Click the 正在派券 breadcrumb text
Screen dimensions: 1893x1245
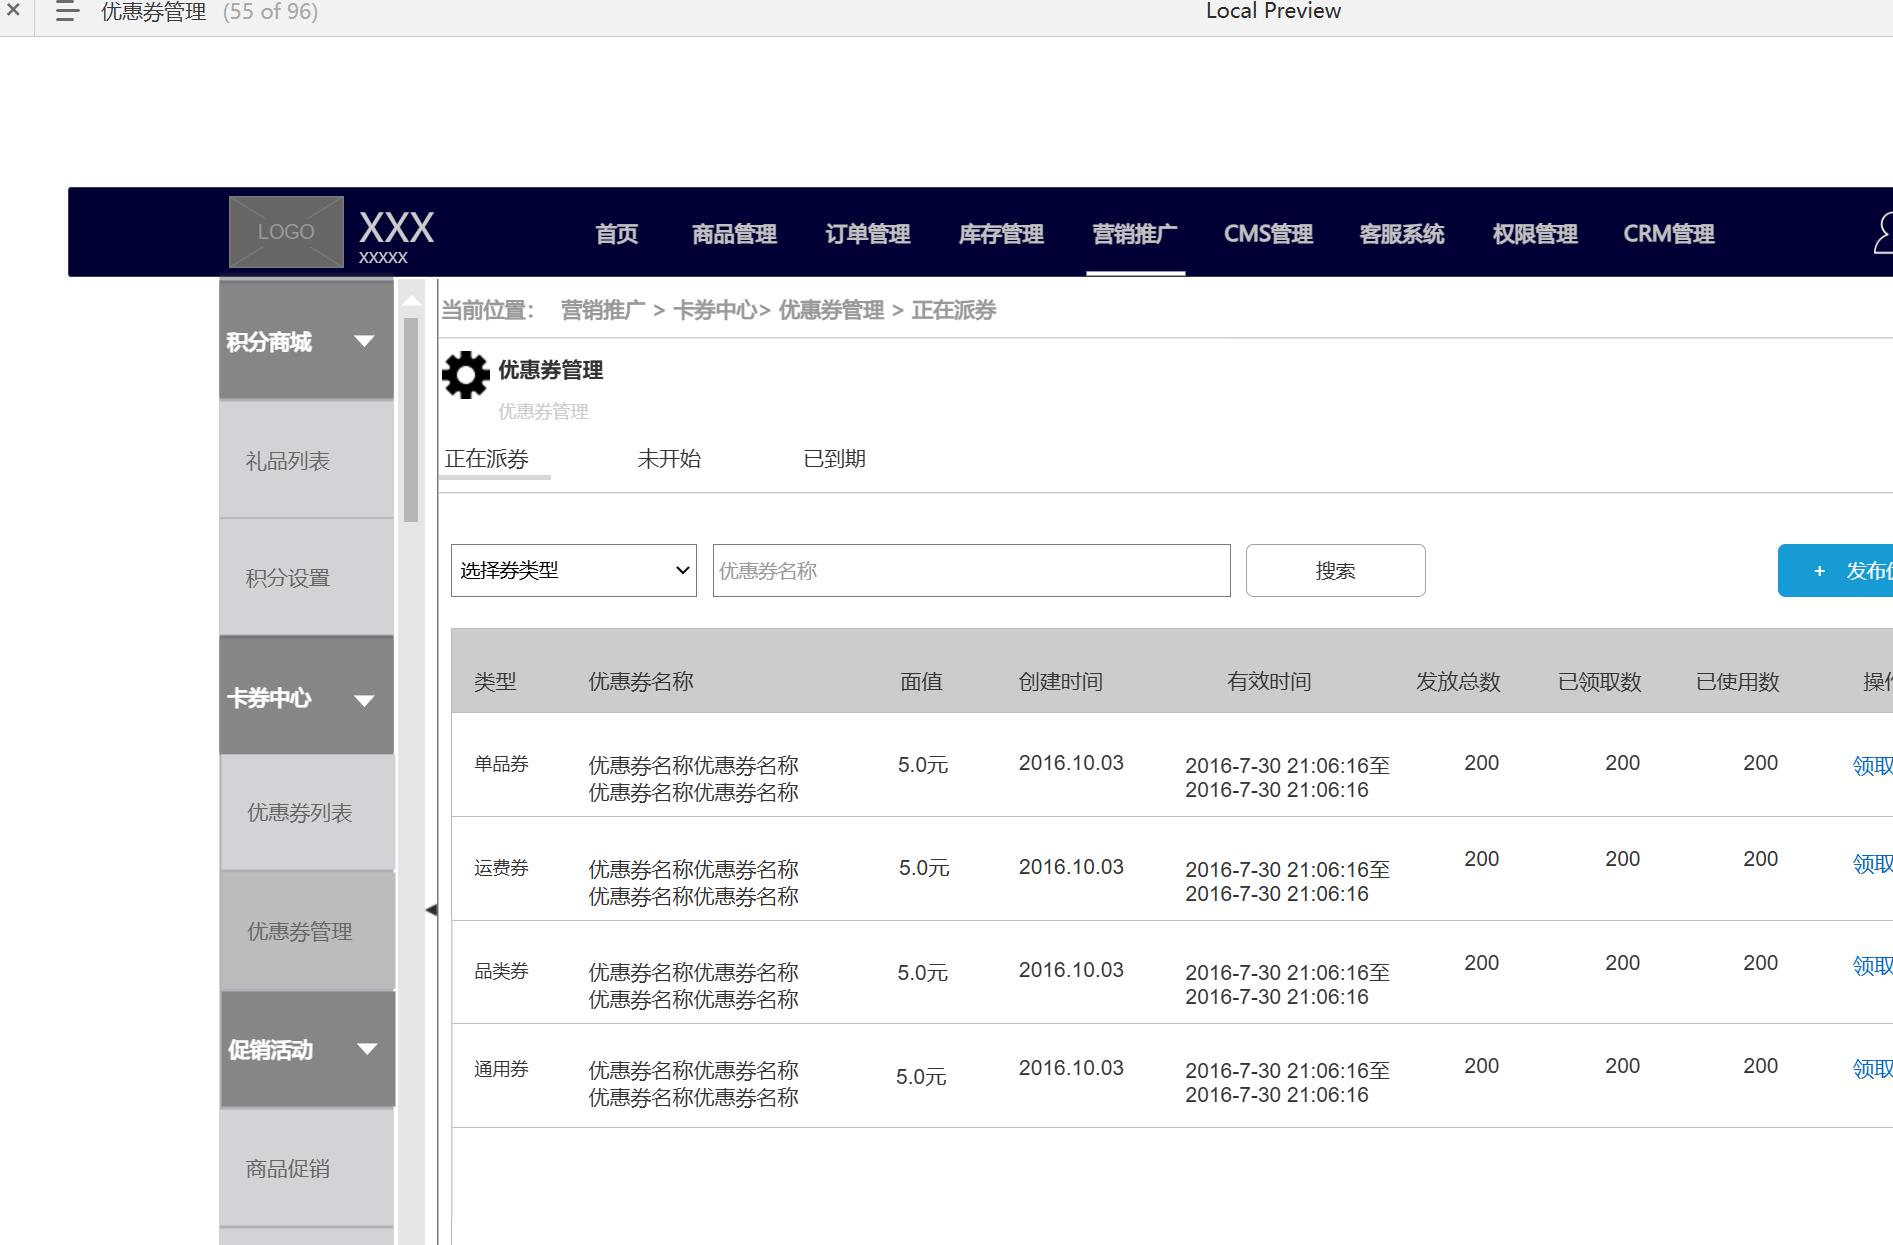coord(954,311)
